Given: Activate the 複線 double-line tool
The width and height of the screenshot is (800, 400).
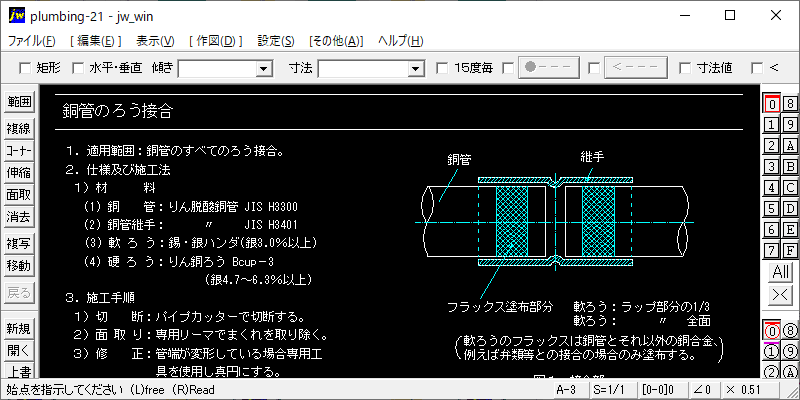Looking at the screenshot, I should point(19,129).
